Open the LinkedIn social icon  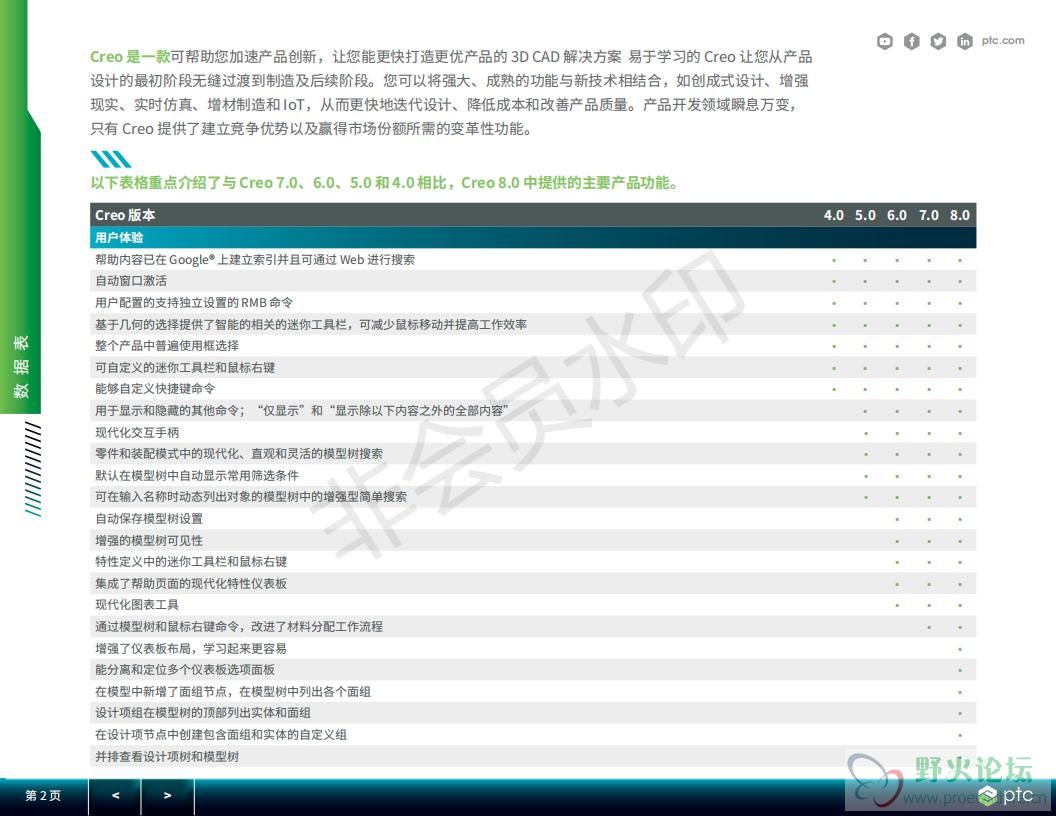pos(964,42)
